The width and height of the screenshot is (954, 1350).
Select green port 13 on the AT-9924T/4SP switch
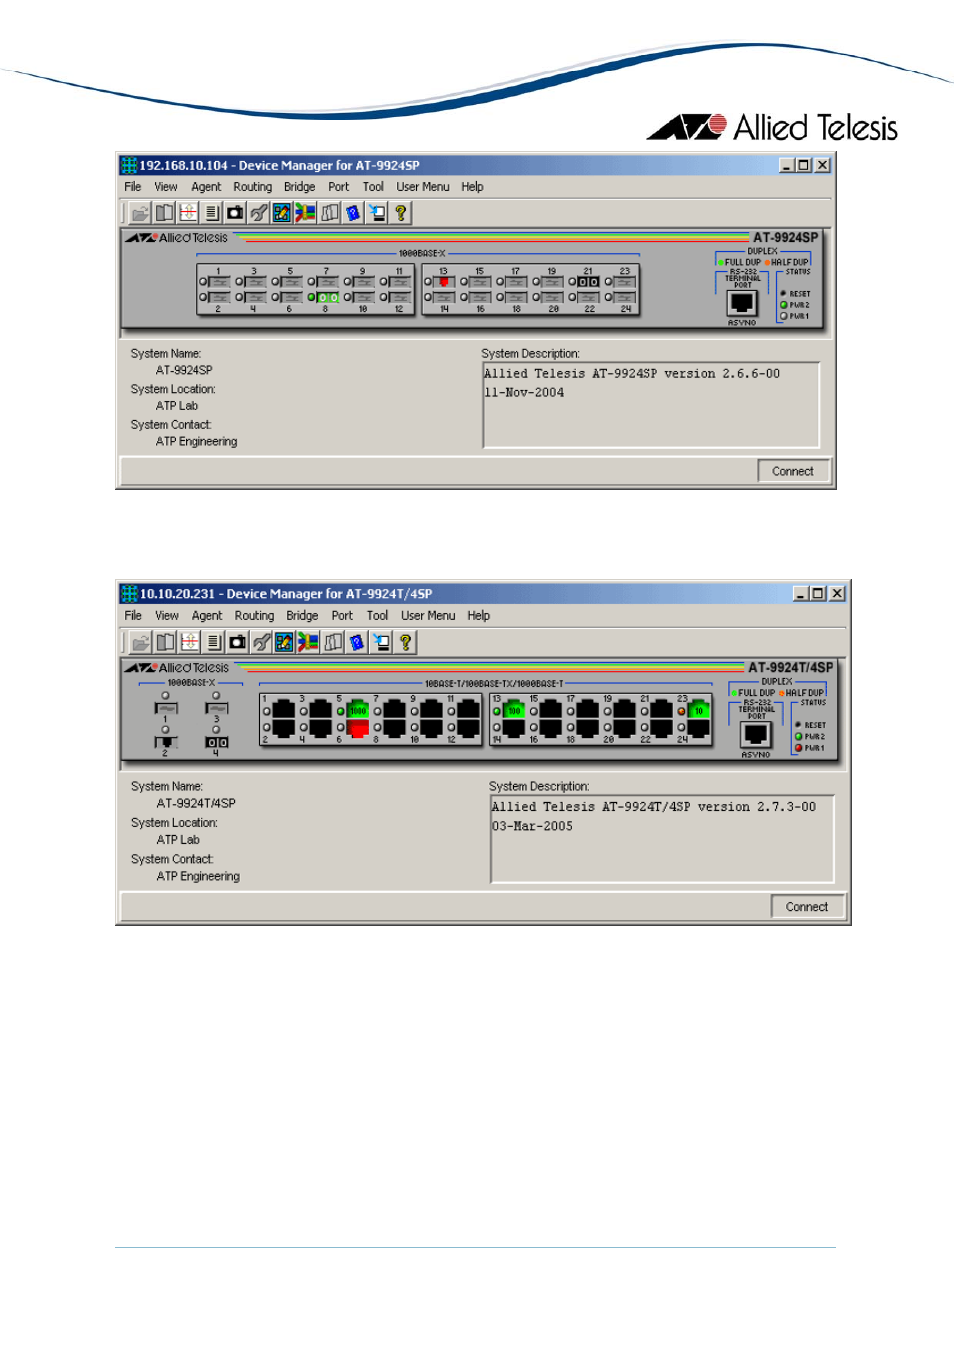point(513,710)
